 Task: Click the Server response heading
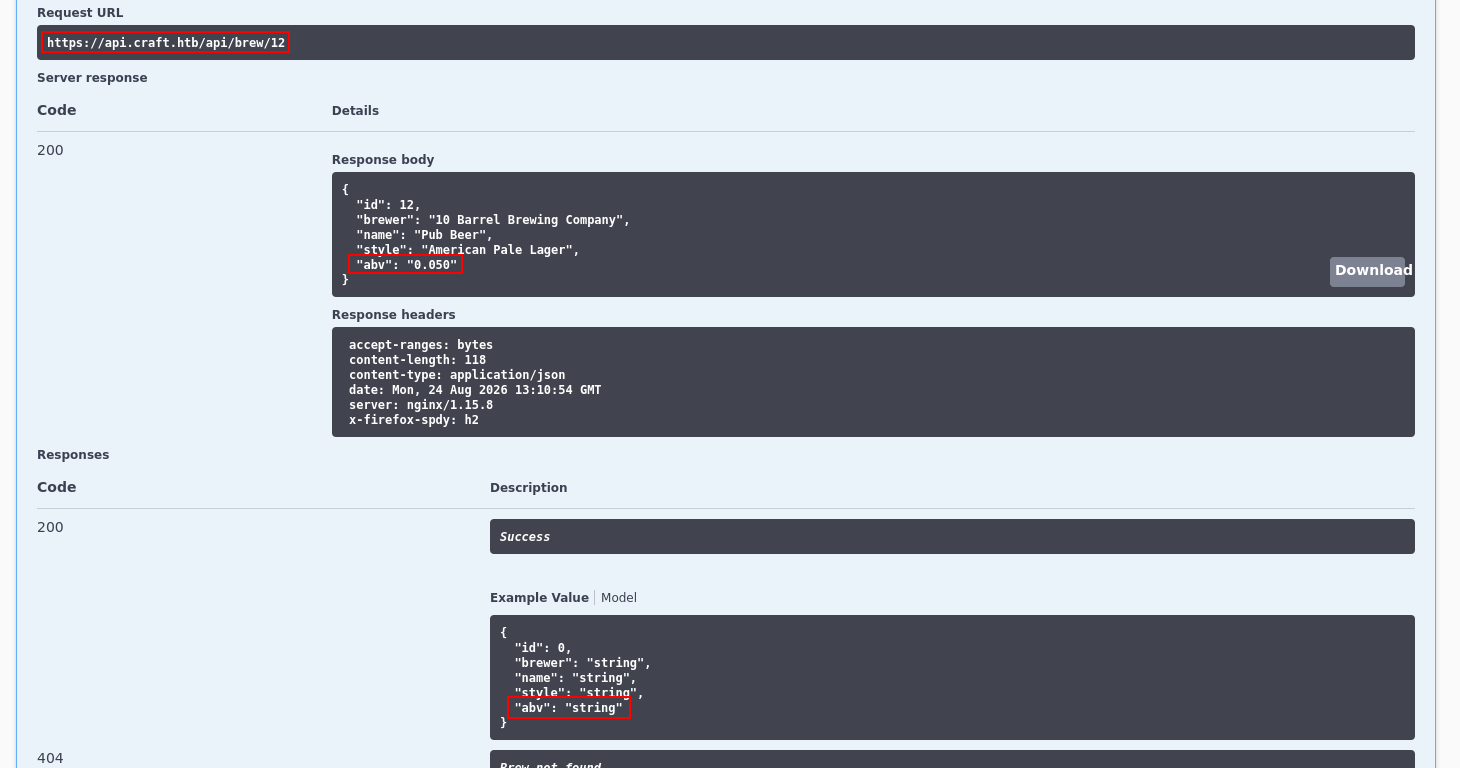(92, 78)
